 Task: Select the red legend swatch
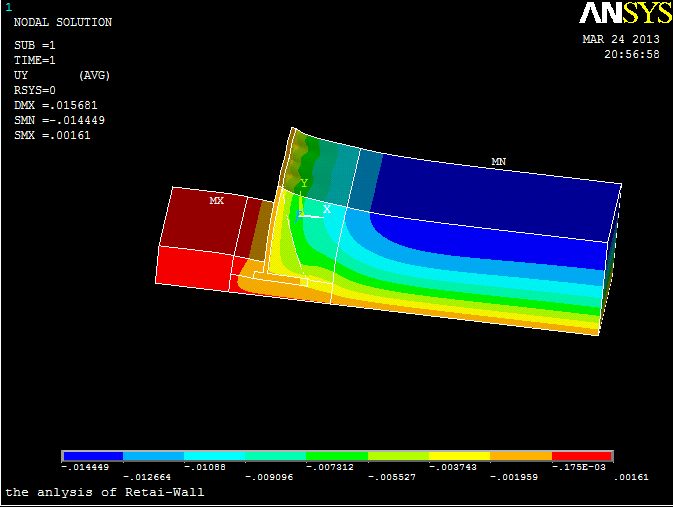click(x=582, y=456)
